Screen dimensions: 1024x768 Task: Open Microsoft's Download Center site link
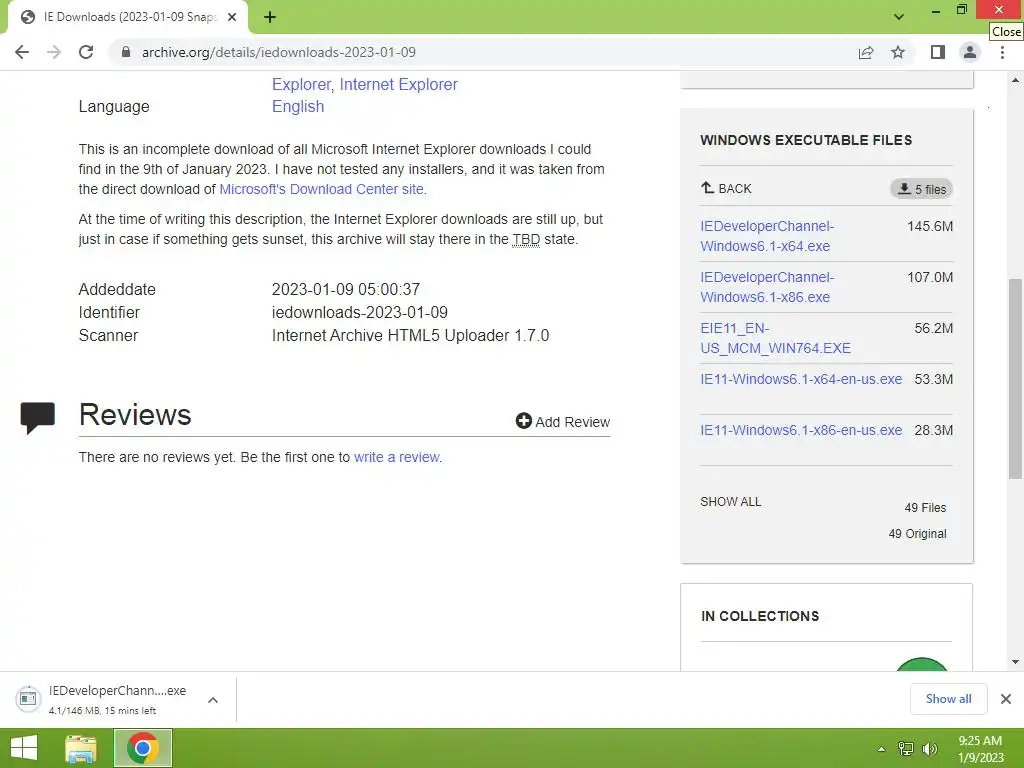click(321, 189)
